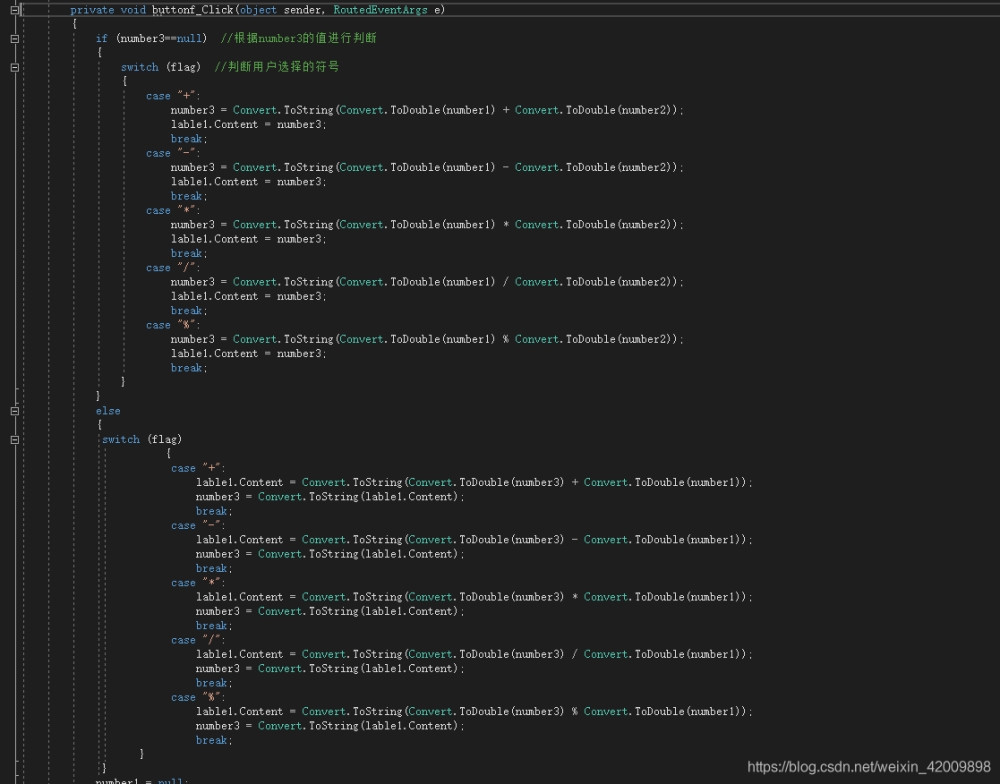Screen dimensions: 1000x784
Task: Click case "-" in the else block
Action: point(198,526)
